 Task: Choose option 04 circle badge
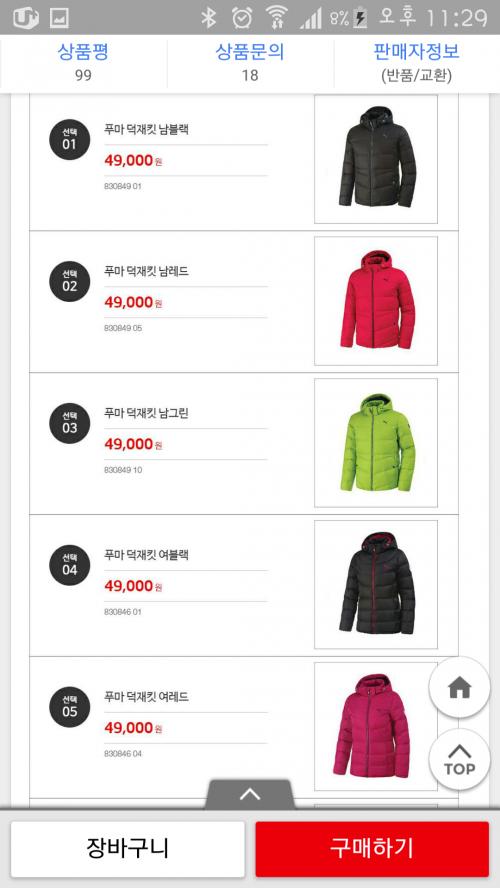70,565
